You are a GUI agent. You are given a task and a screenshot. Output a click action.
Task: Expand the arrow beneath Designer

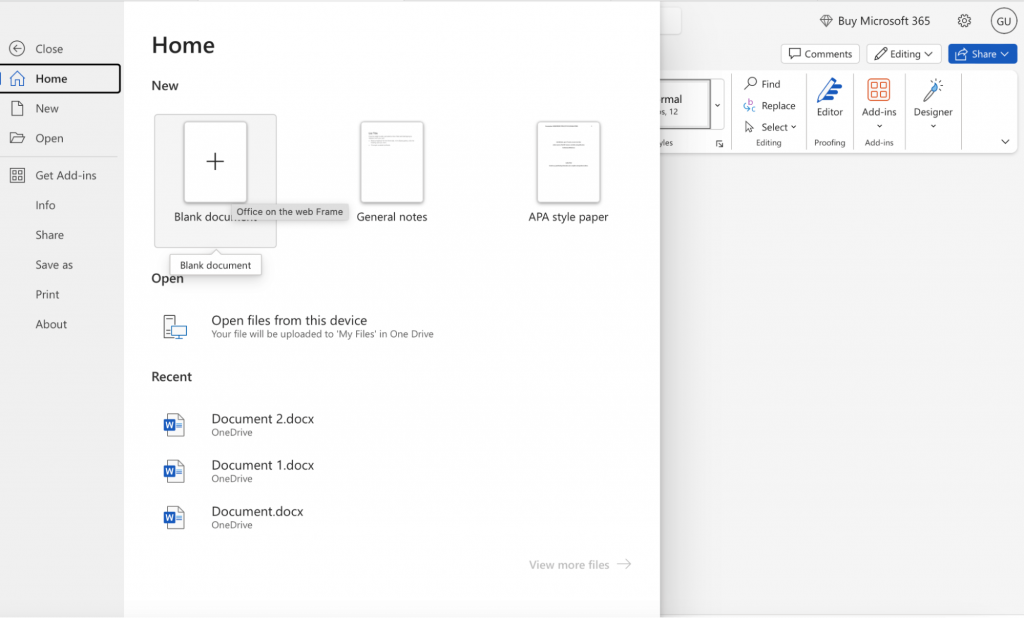tap(933, 126)
